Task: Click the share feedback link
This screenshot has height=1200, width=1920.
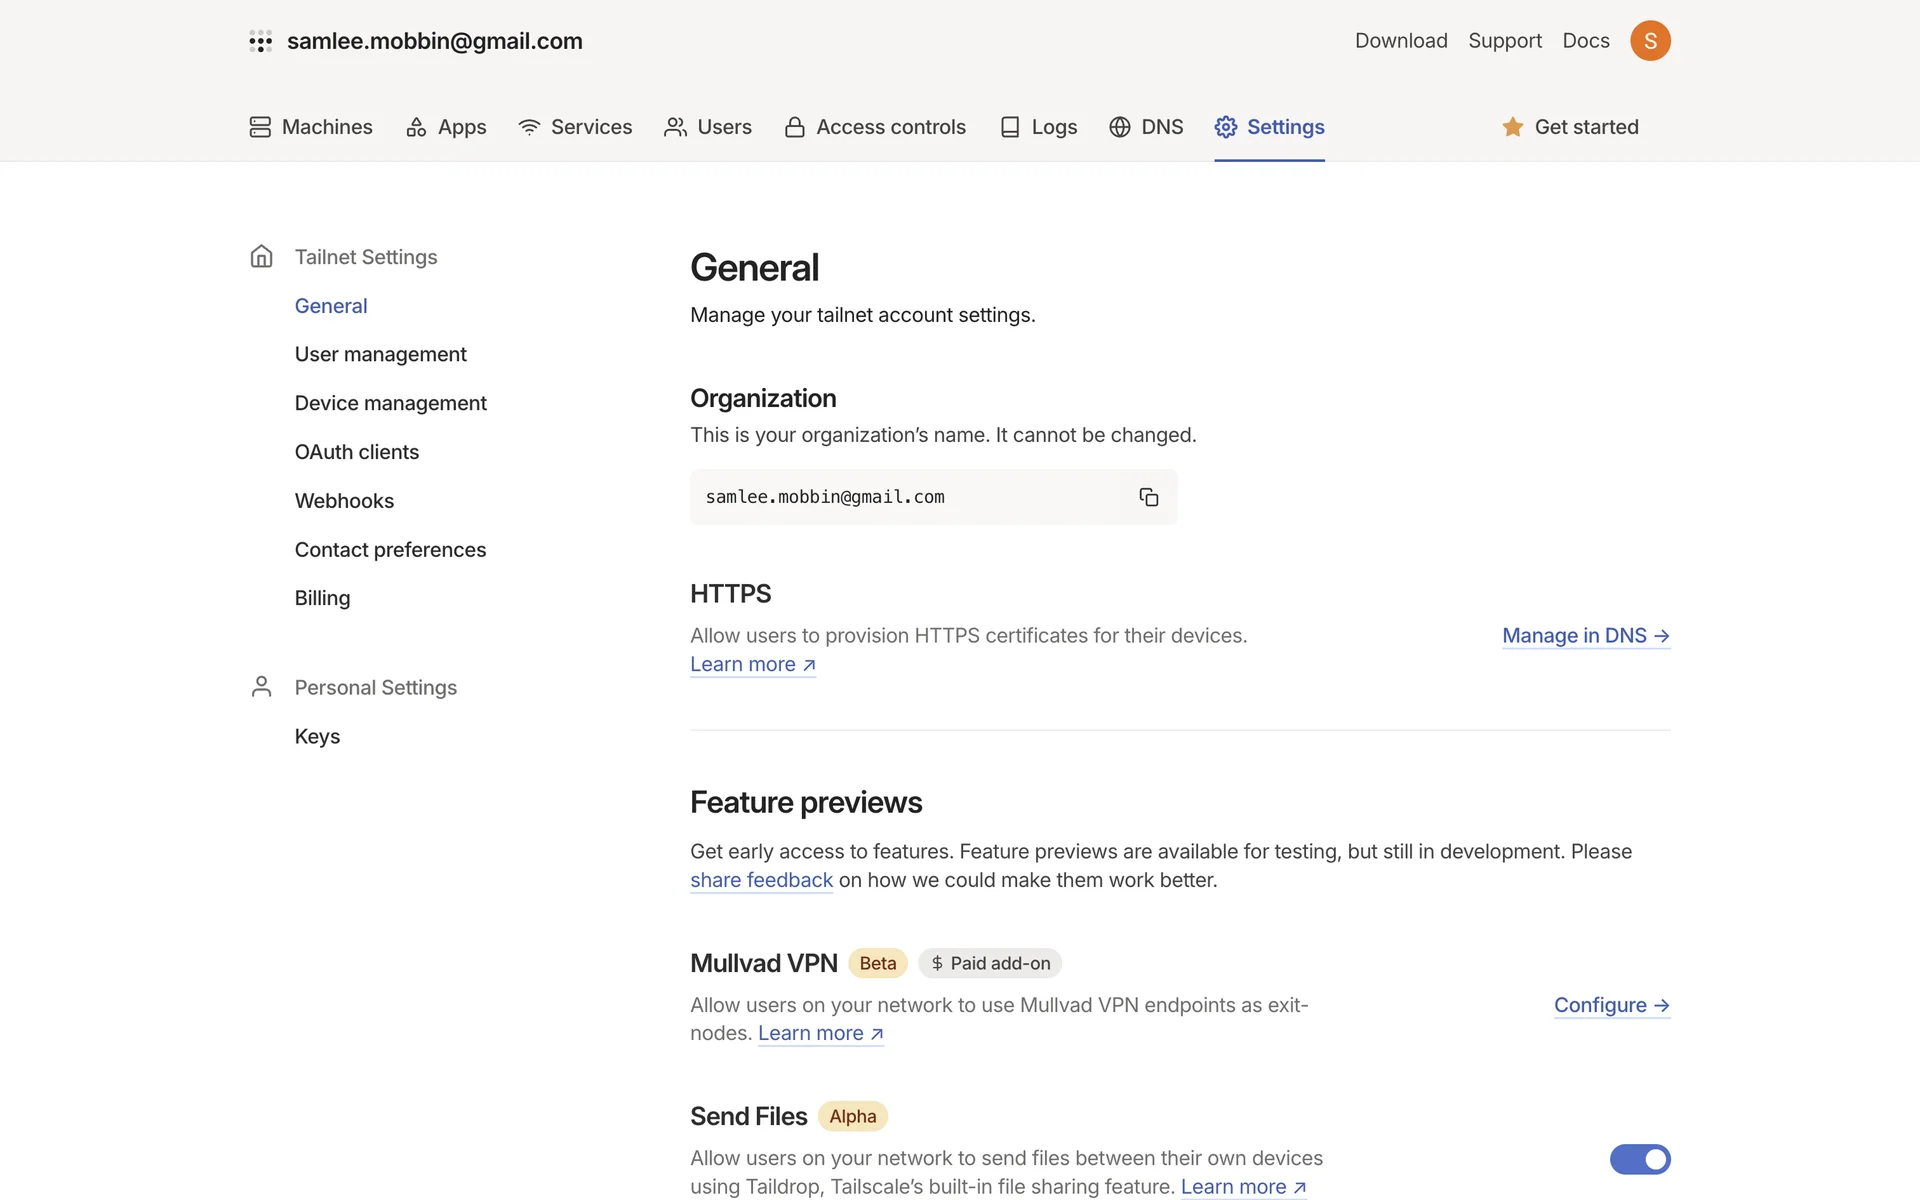Action: pos(761,880)
